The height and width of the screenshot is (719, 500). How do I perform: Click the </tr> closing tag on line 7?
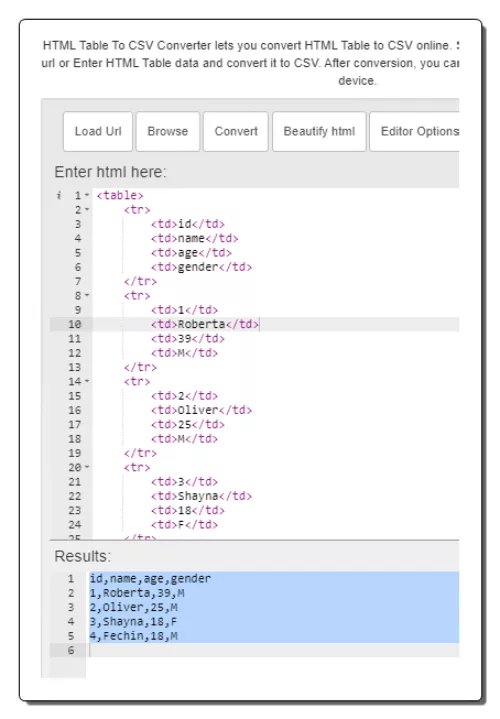[140, 281]
